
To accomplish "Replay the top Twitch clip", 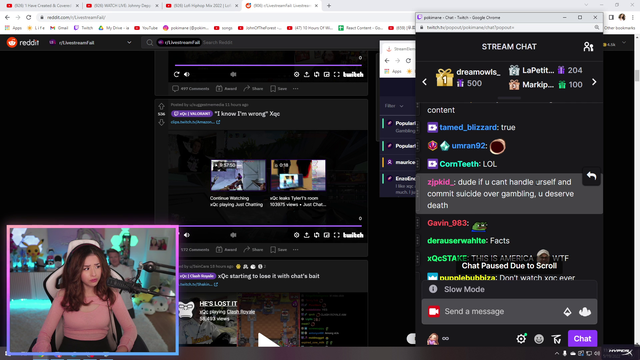I will [x=176, y=74].
